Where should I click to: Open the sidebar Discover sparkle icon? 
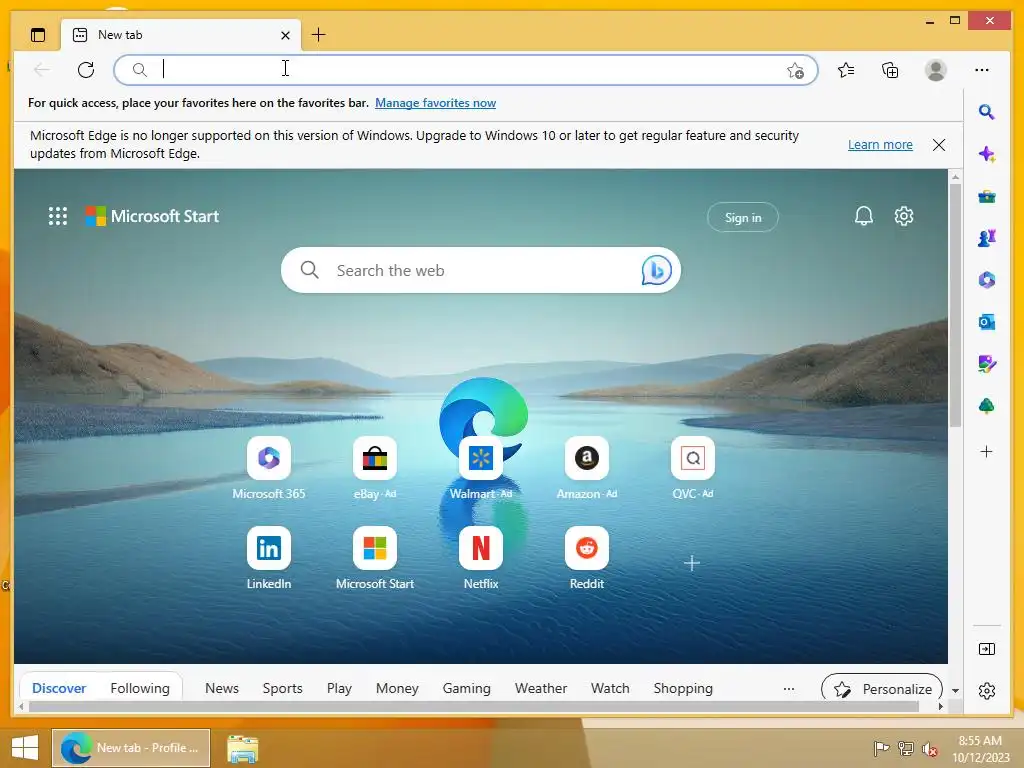pos(987,154)
